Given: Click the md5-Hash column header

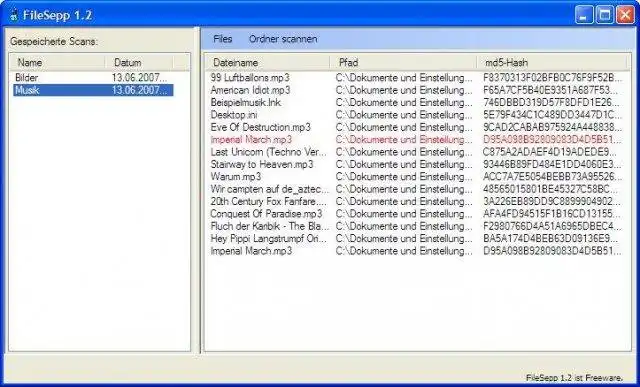Looking at the screenshot, I should click(552, 62).
